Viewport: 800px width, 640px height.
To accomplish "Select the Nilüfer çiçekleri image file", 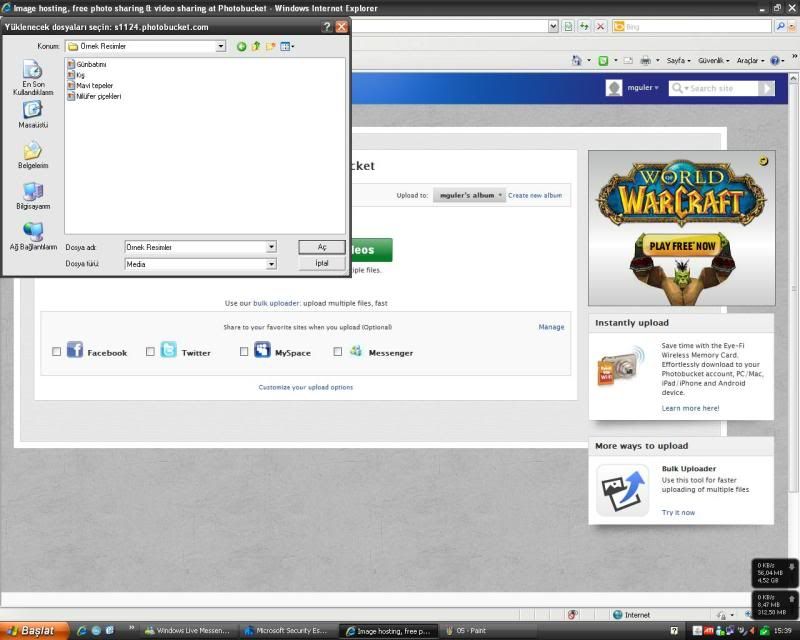I will click(94, 96).
